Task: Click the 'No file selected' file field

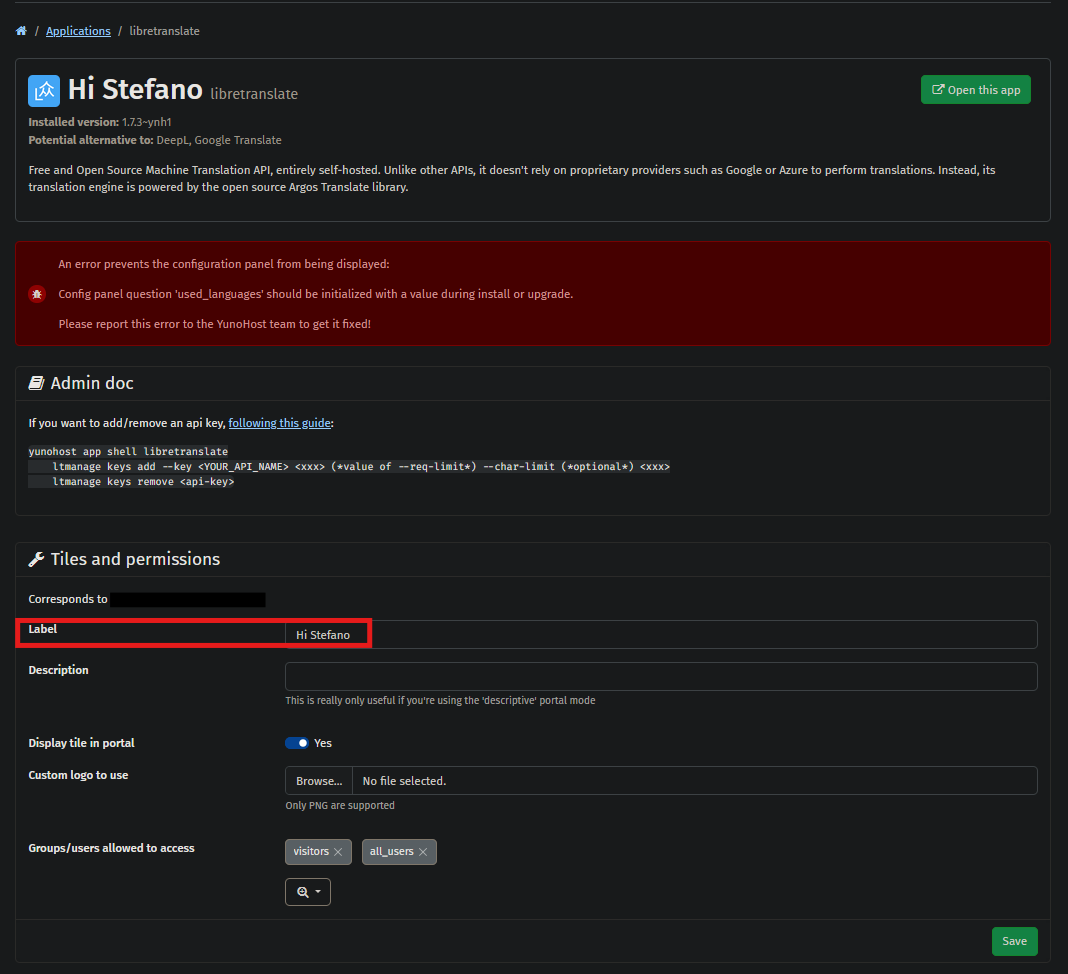Action: tap(693, 781)
